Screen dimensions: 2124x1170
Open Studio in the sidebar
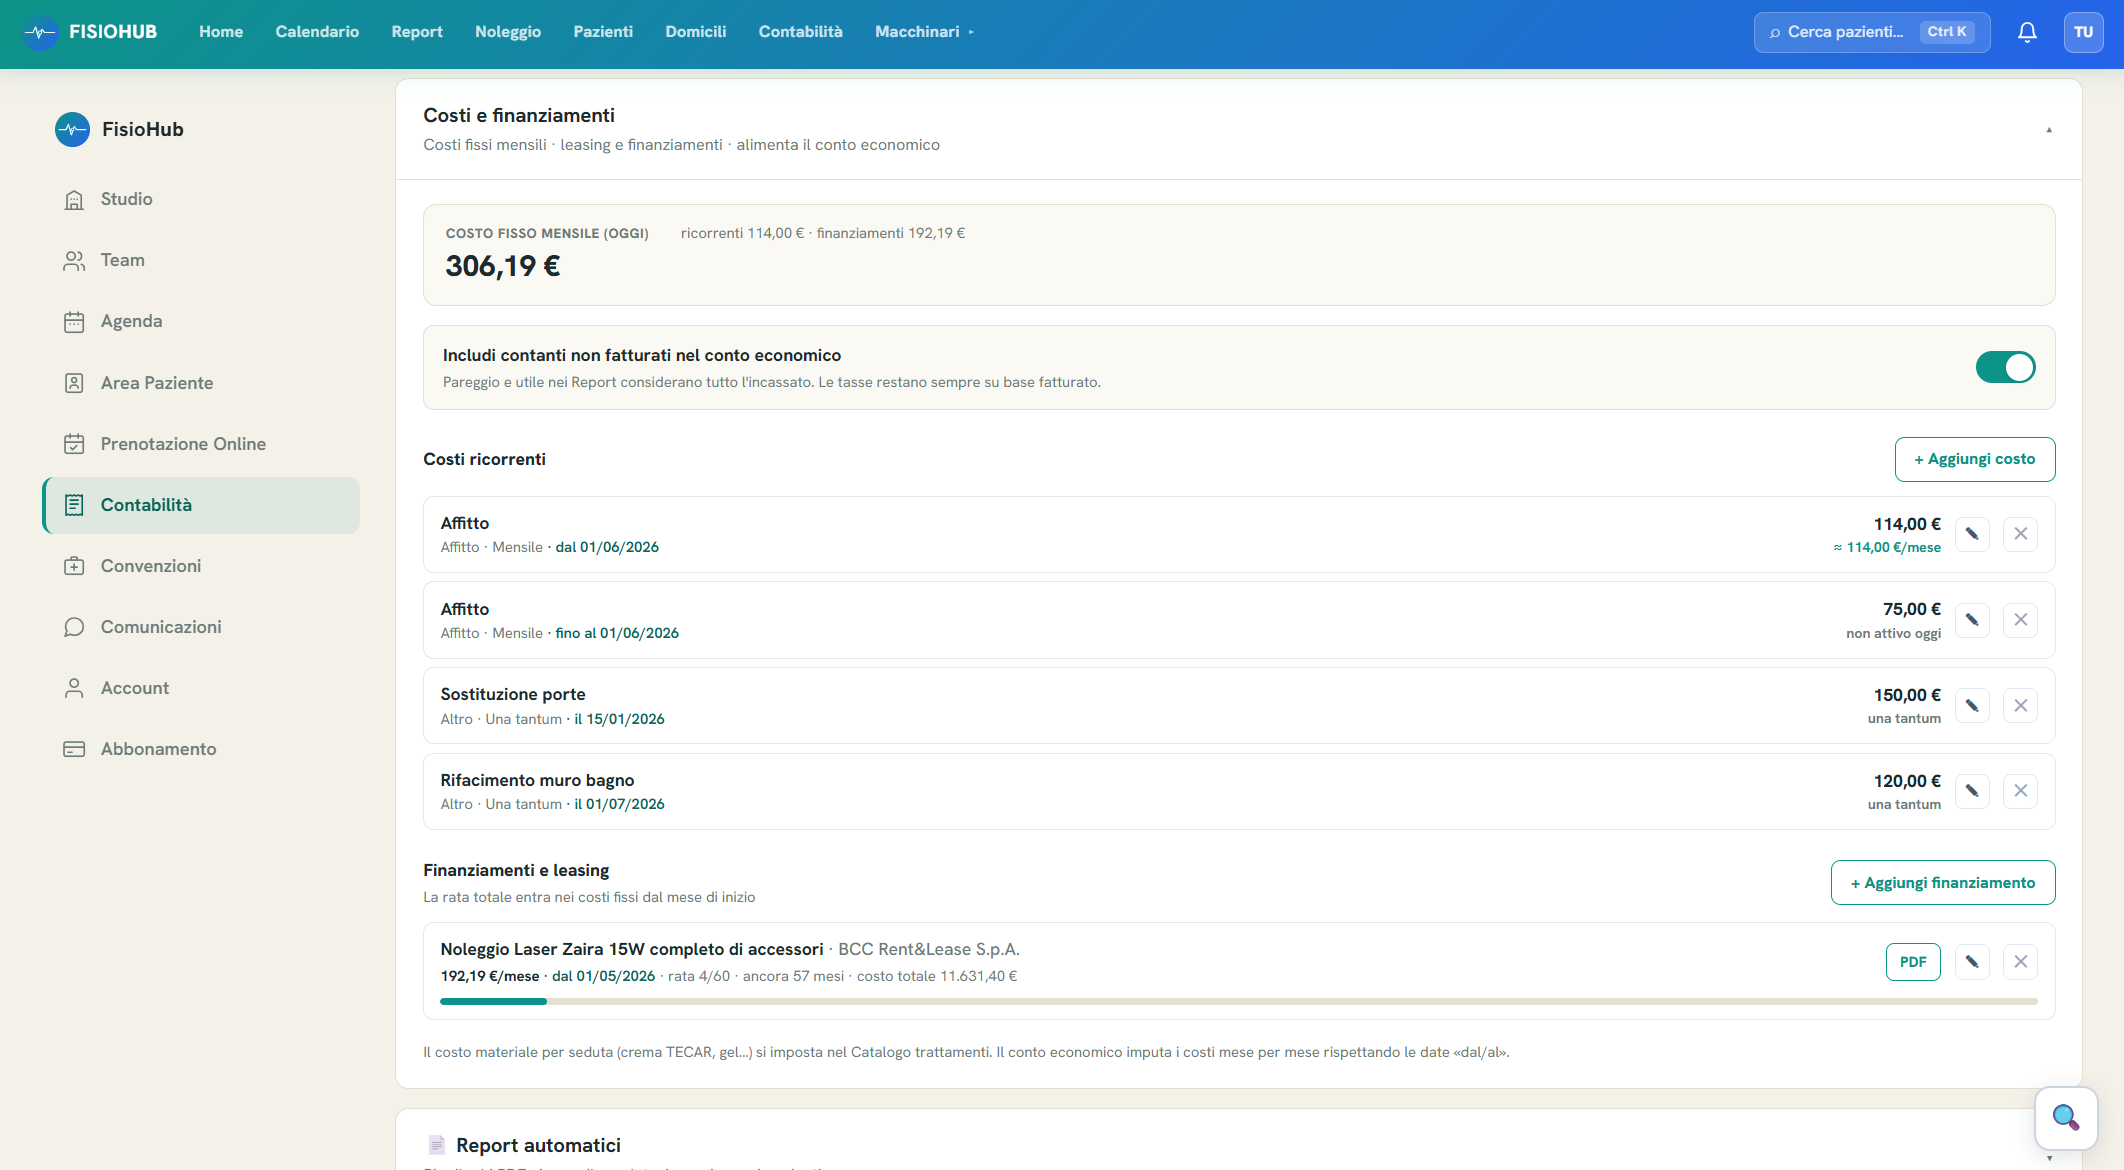(x=201, y=199)
